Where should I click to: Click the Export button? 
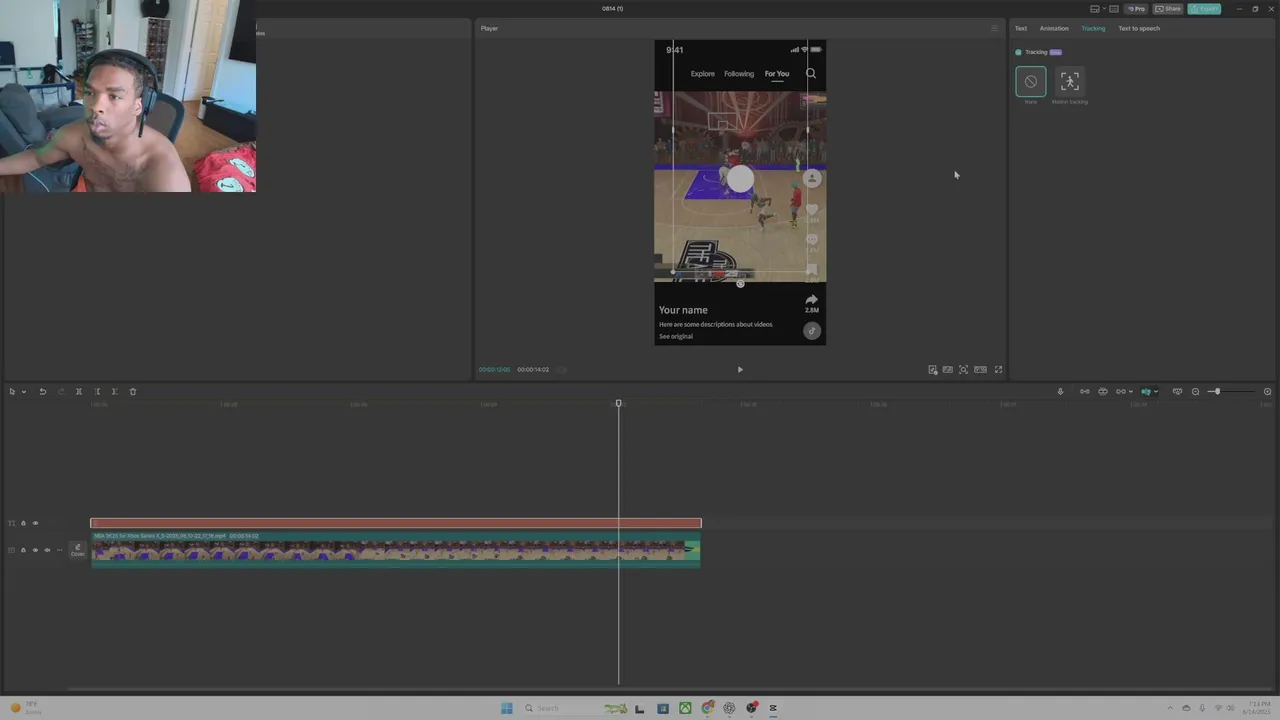click(1204, 9)
